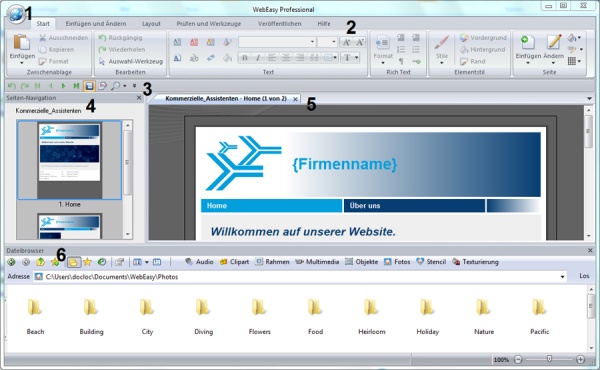Open the Texturierung category in Dateibrowser
600x370 pixels.
click(x=475, y=262)
